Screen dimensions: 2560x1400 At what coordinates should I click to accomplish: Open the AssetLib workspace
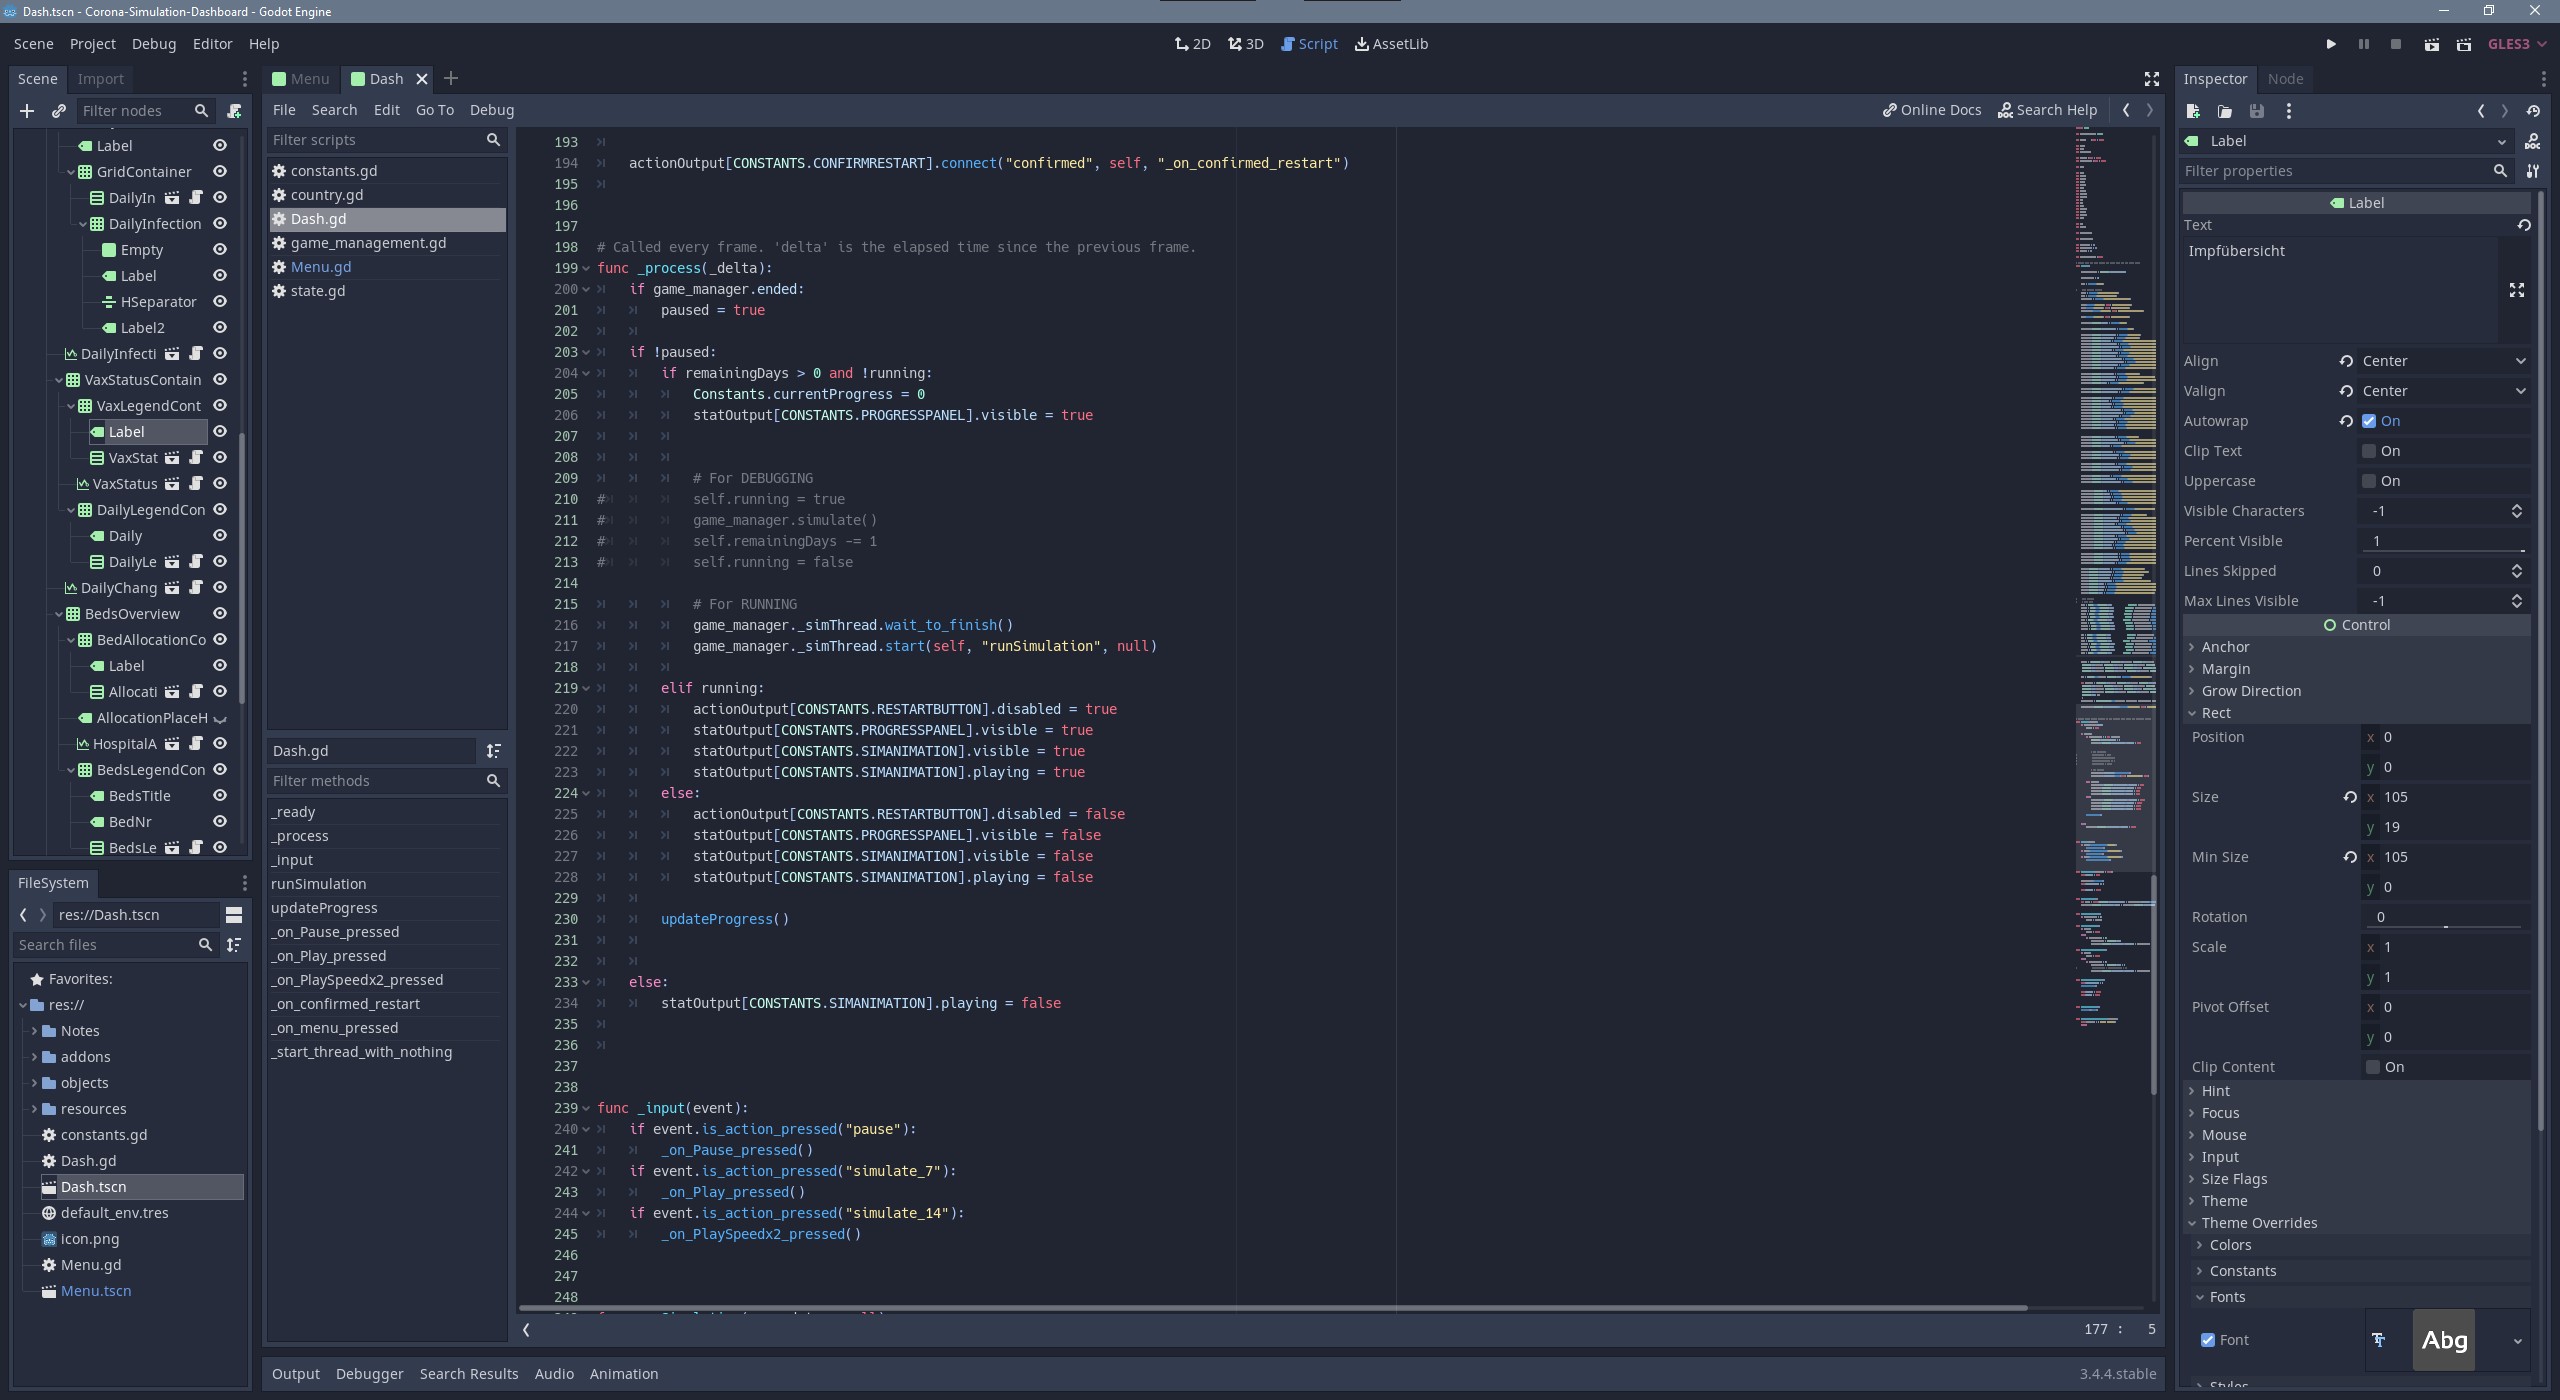[1391, 44]
